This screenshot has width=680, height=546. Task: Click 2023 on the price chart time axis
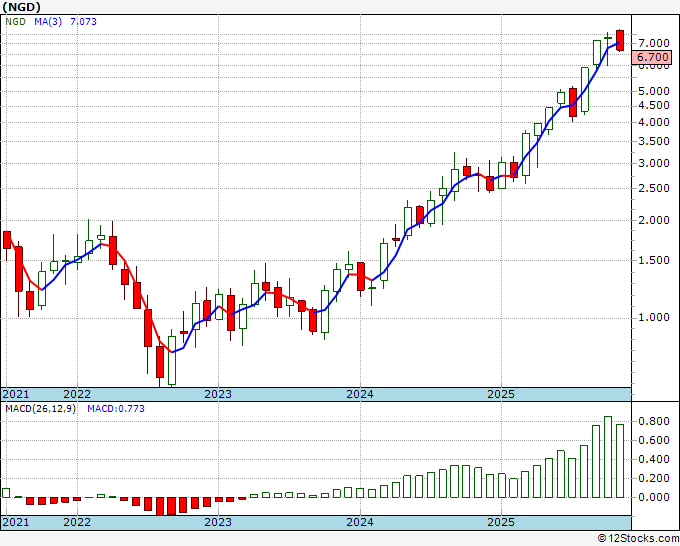point(218,394)
